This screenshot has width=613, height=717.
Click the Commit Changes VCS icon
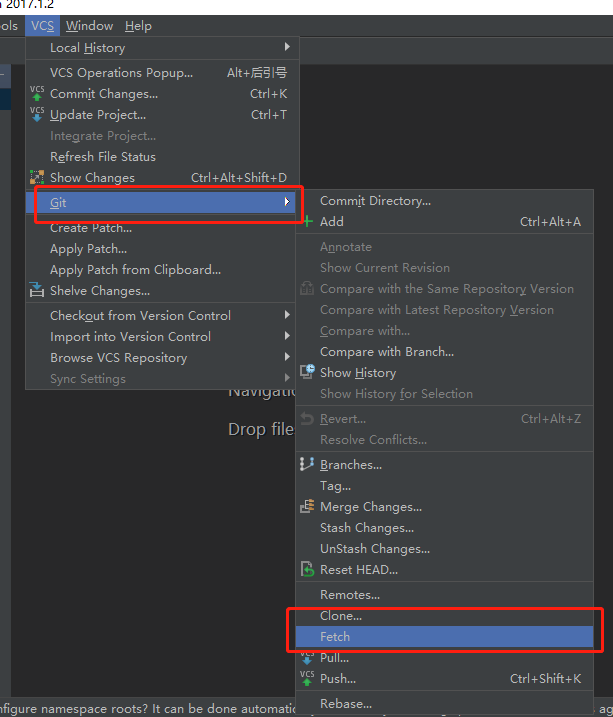tap(37, 93)
